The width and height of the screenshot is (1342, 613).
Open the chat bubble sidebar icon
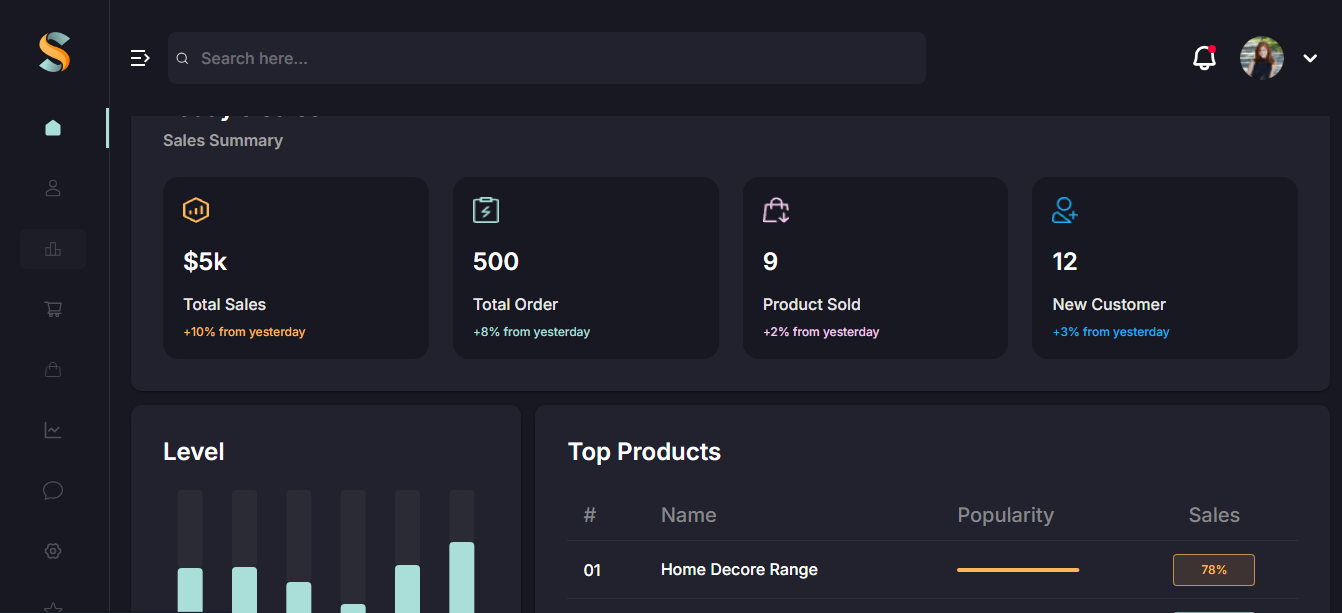click(53, 490)
